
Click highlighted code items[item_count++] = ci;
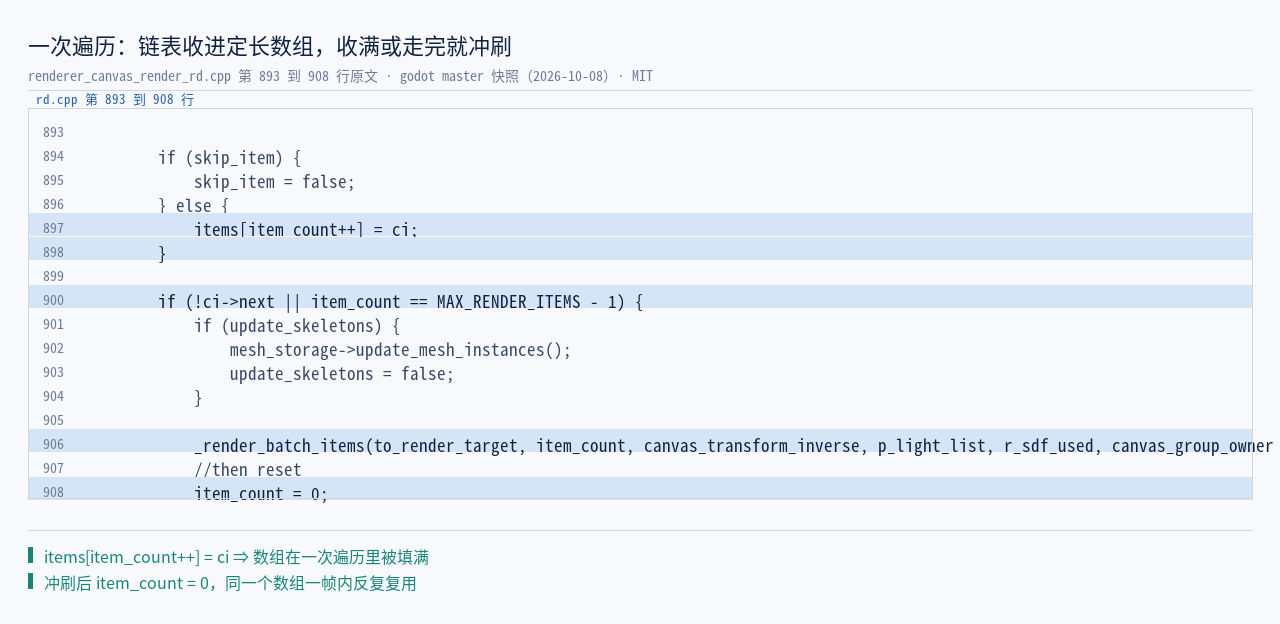[306, 230]
